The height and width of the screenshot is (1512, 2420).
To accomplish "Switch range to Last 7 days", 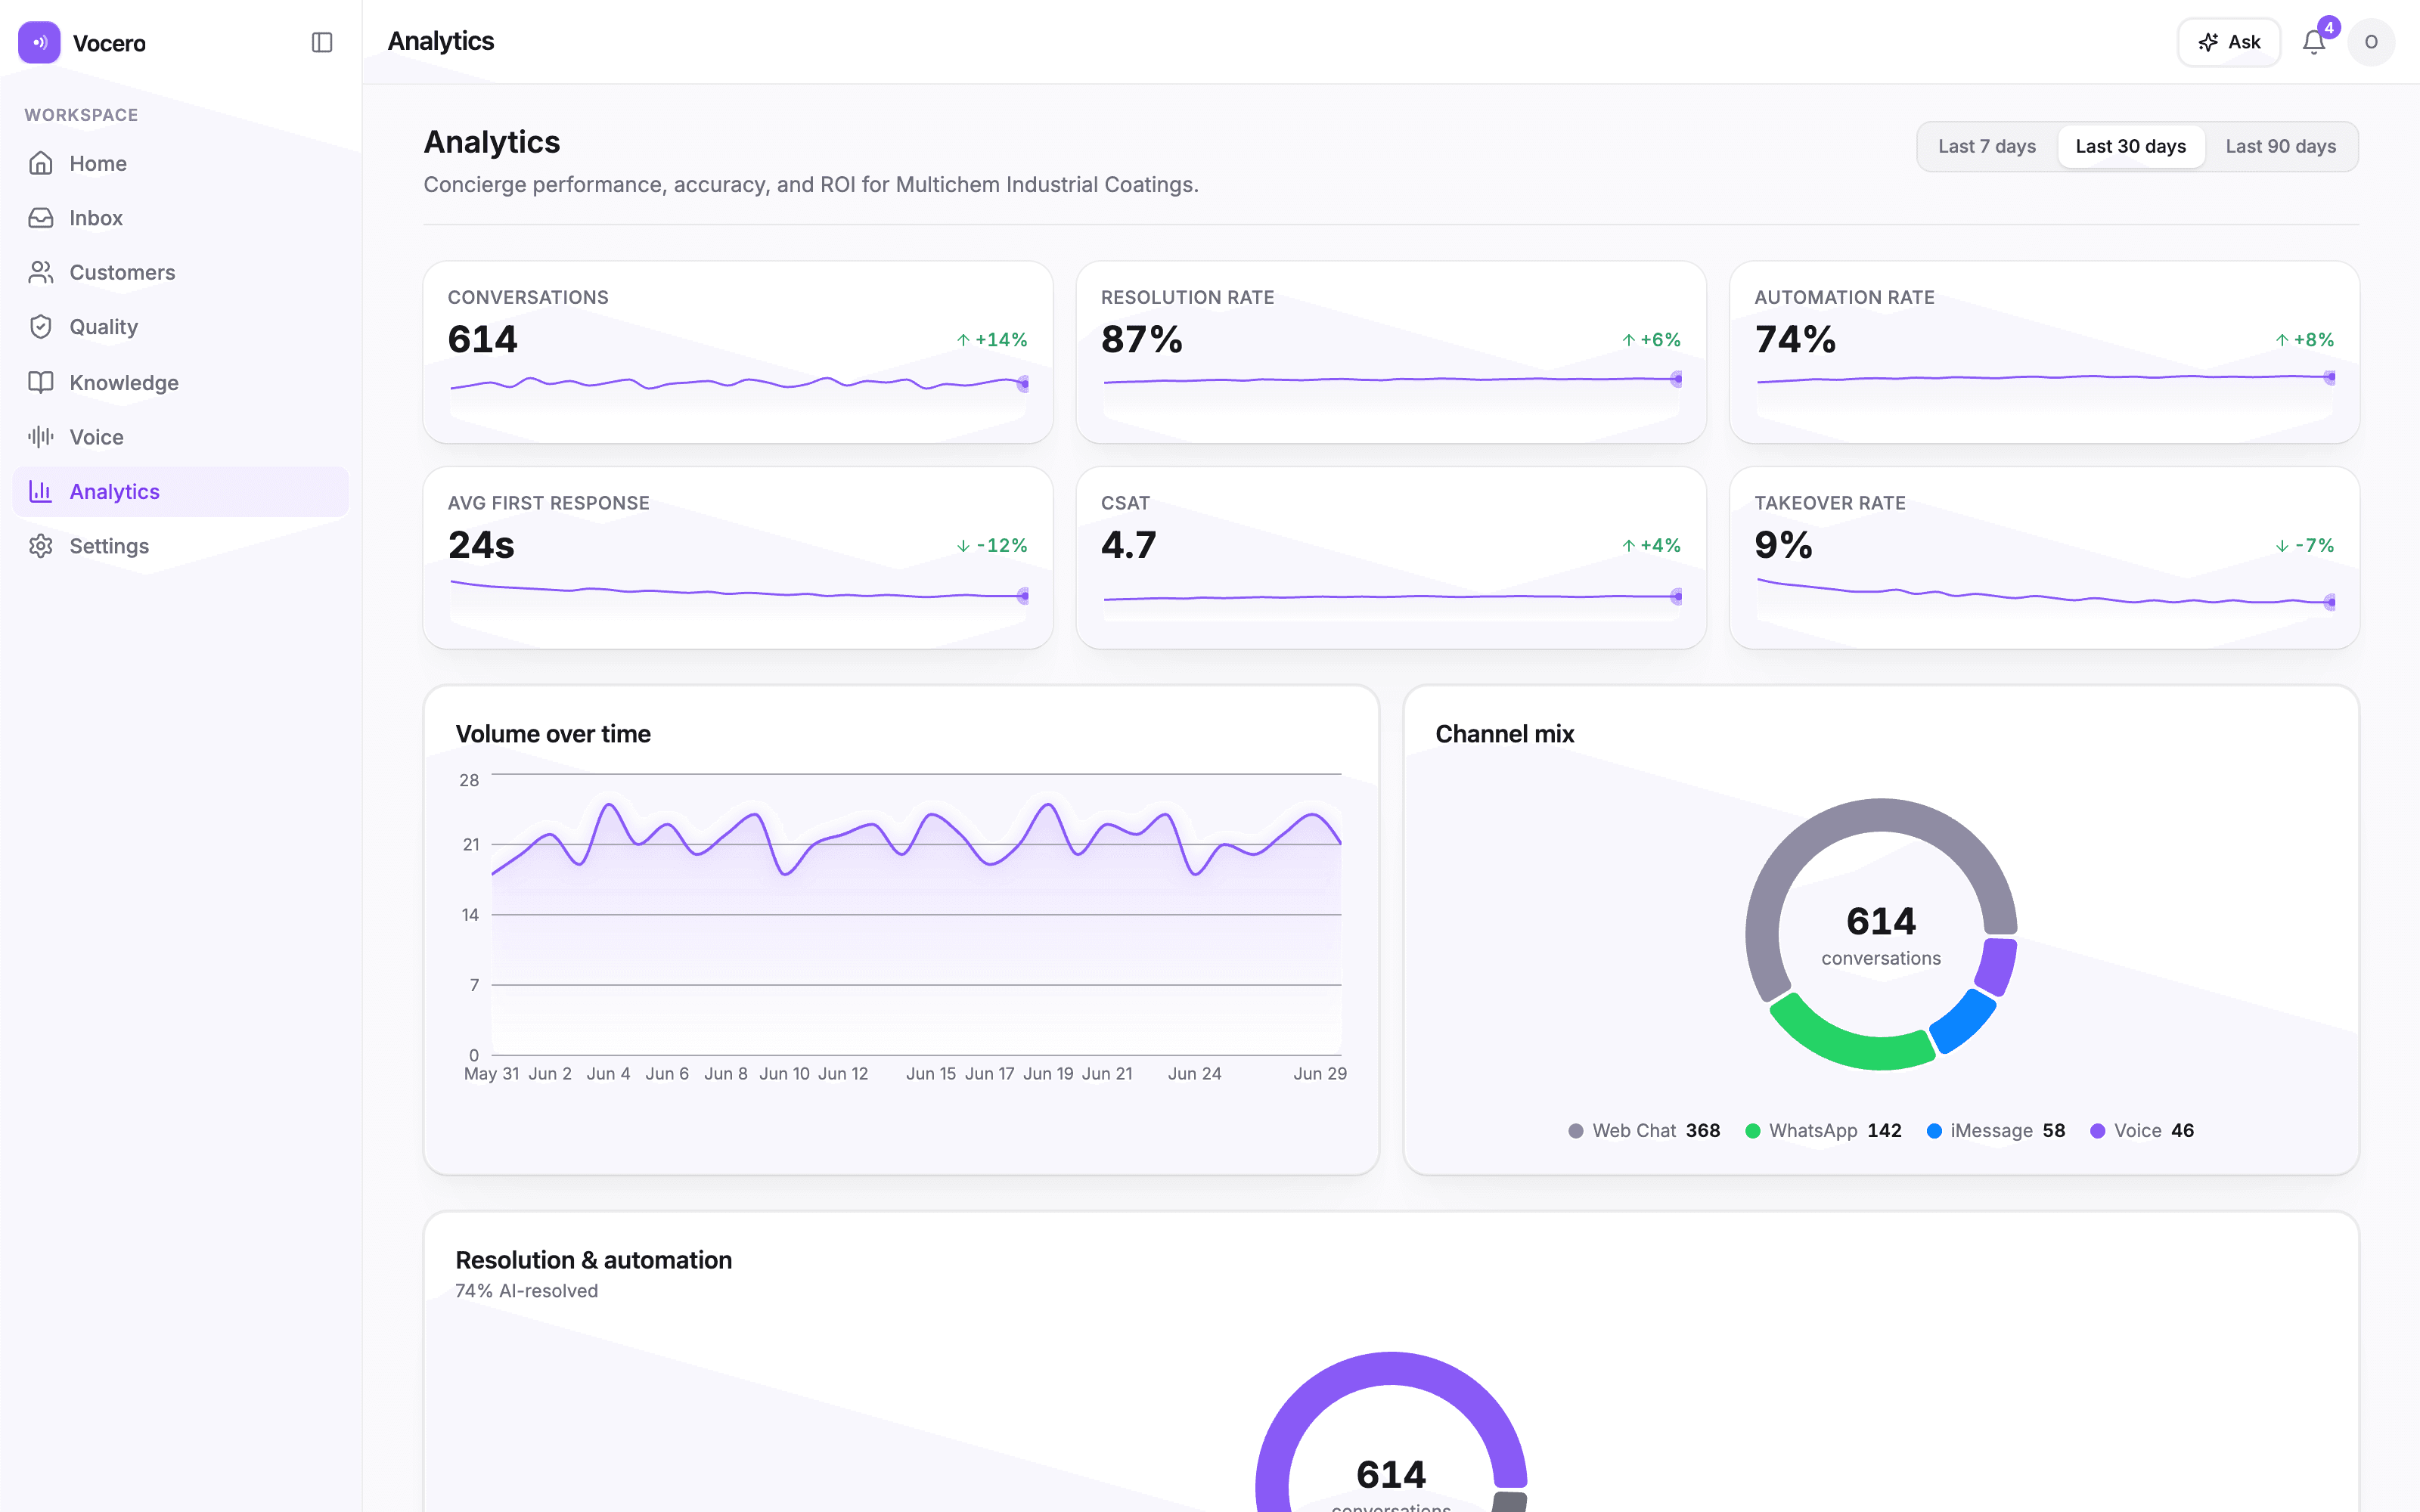I will coord(1986,146).
